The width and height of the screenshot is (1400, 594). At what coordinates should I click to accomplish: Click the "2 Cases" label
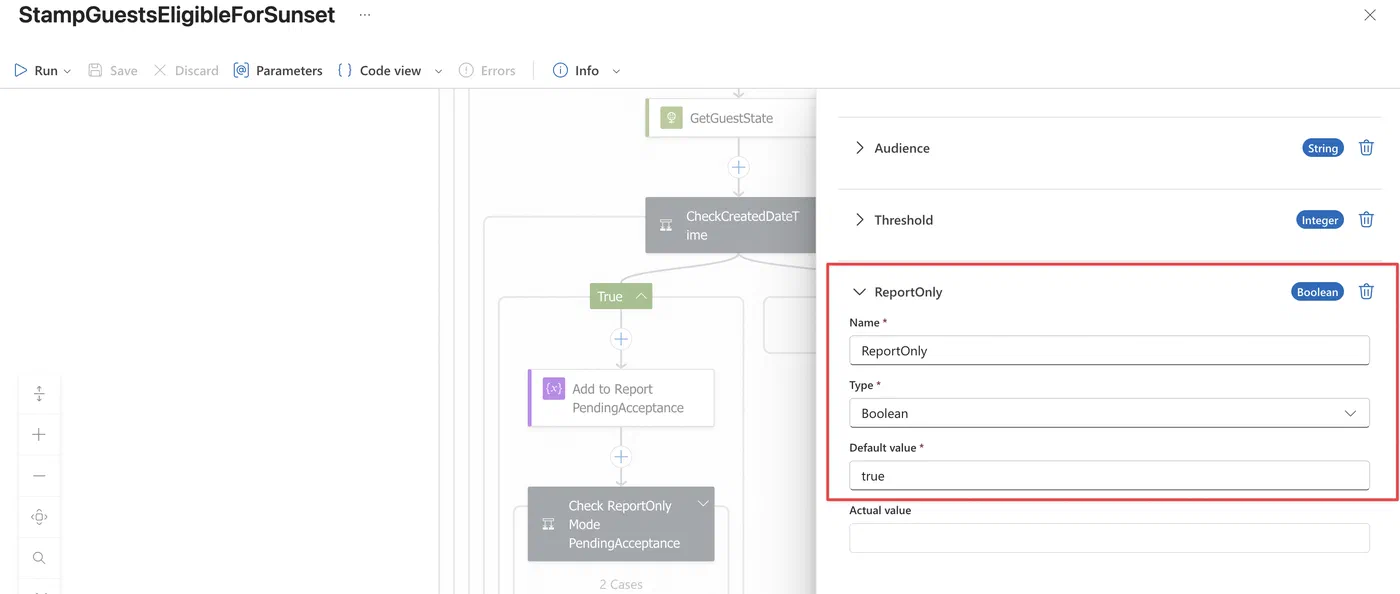pyautogui.click(x=620, y=584)
